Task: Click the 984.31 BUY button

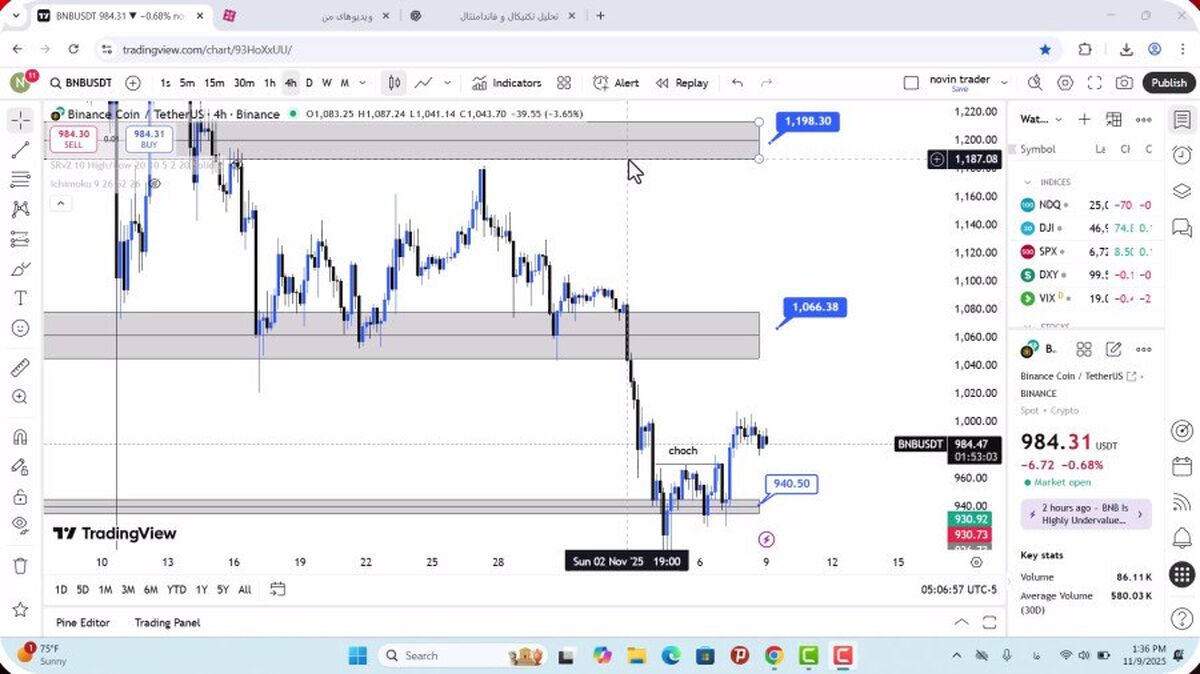Action: (149, 139)
